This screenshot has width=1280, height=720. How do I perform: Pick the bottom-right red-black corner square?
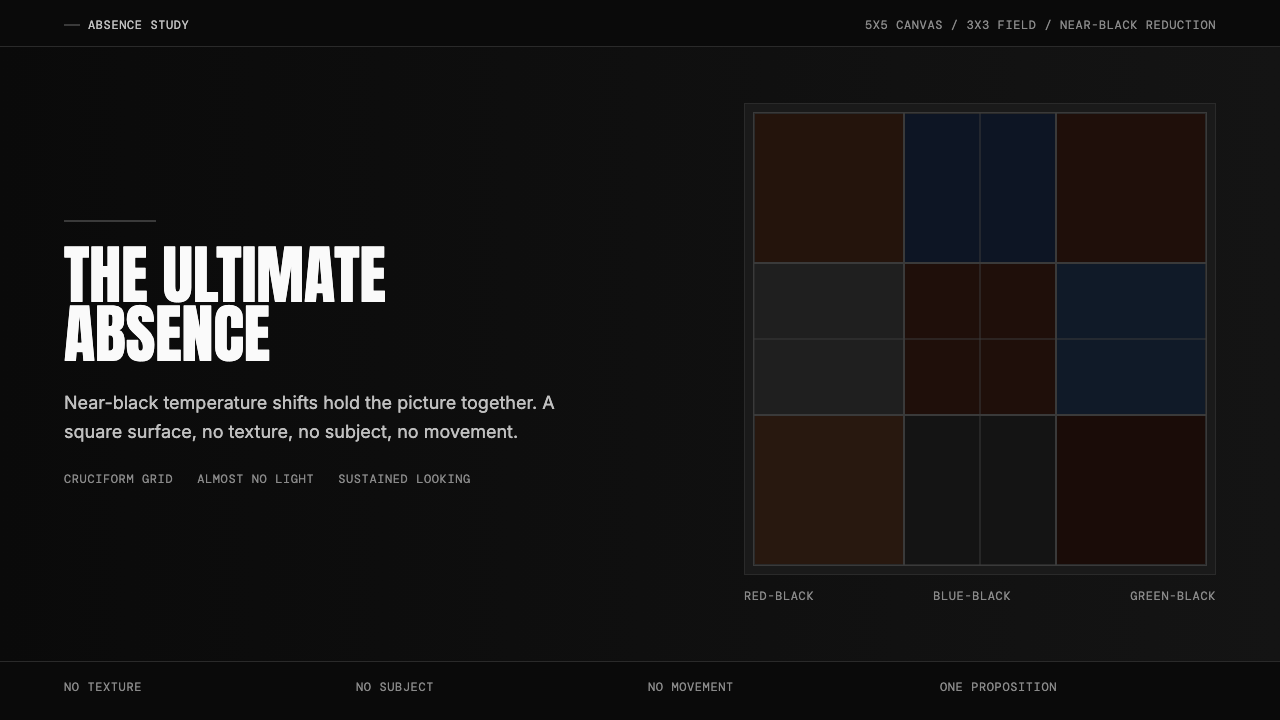pos(1131,490)
